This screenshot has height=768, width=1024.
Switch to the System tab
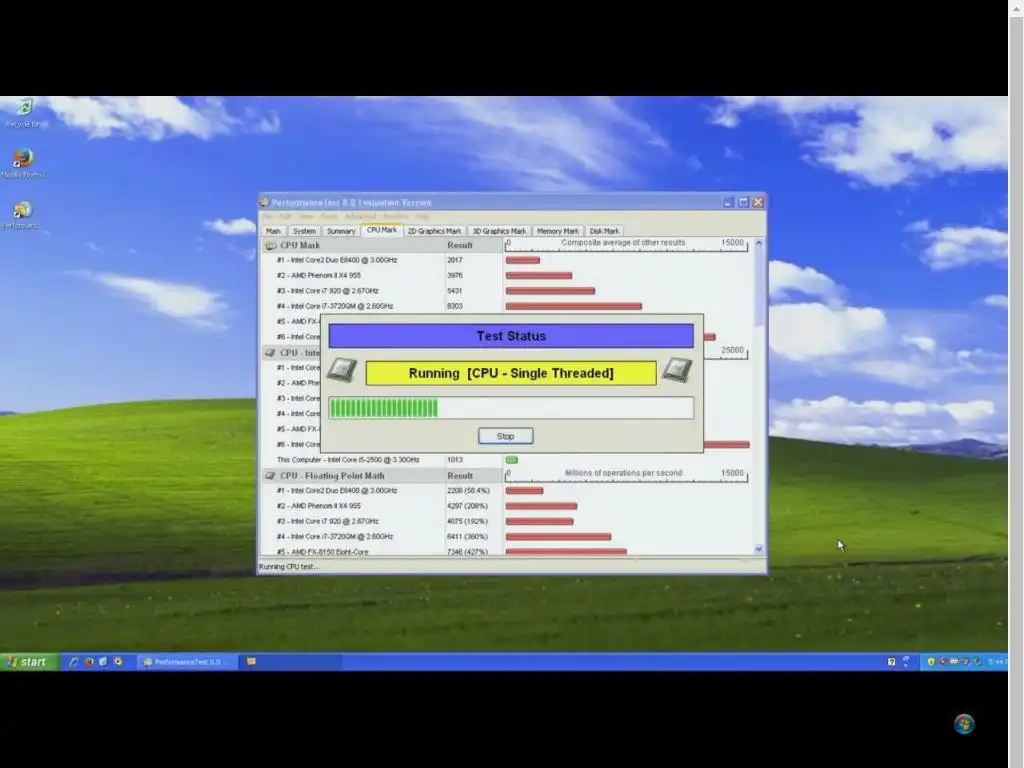coord(304,231)
